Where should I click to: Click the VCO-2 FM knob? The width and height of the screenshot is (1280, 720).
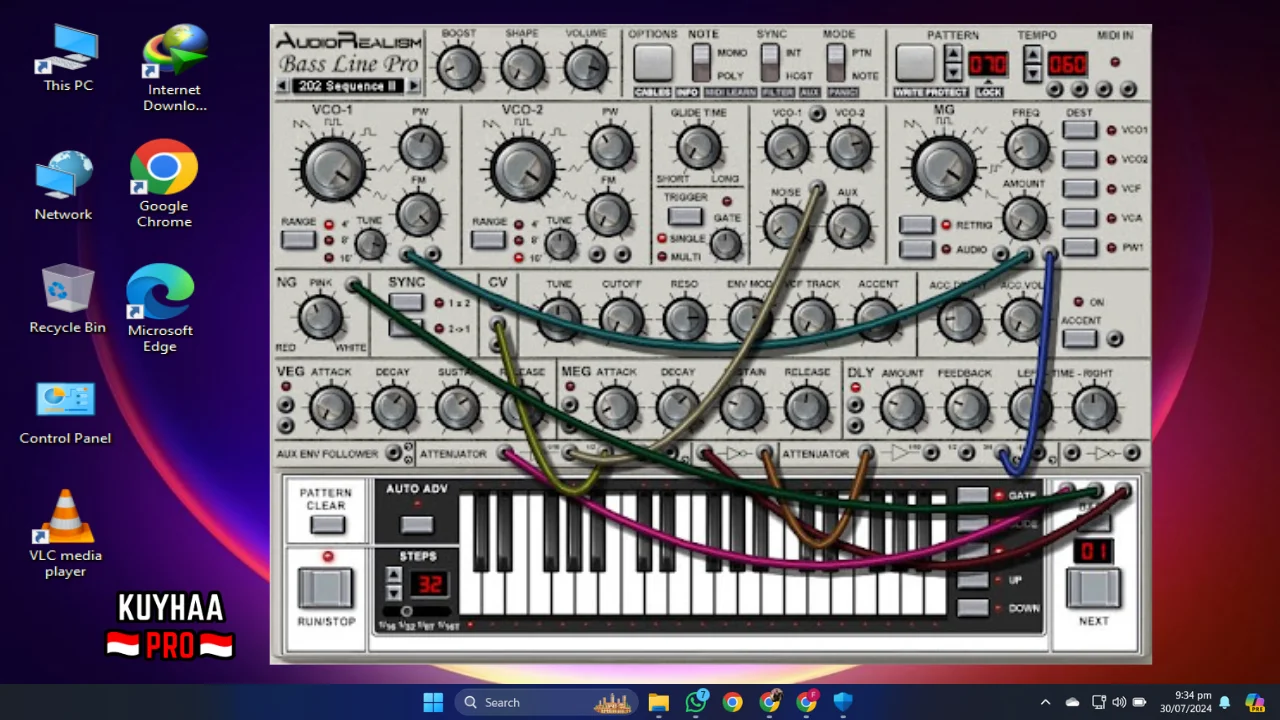(608, 213)
